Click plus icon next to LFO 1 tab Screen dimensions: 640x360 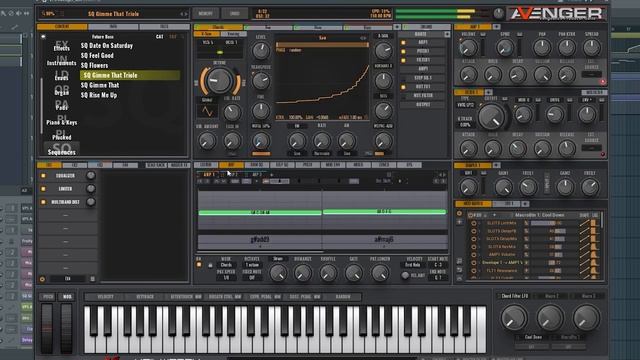point(525,204)
